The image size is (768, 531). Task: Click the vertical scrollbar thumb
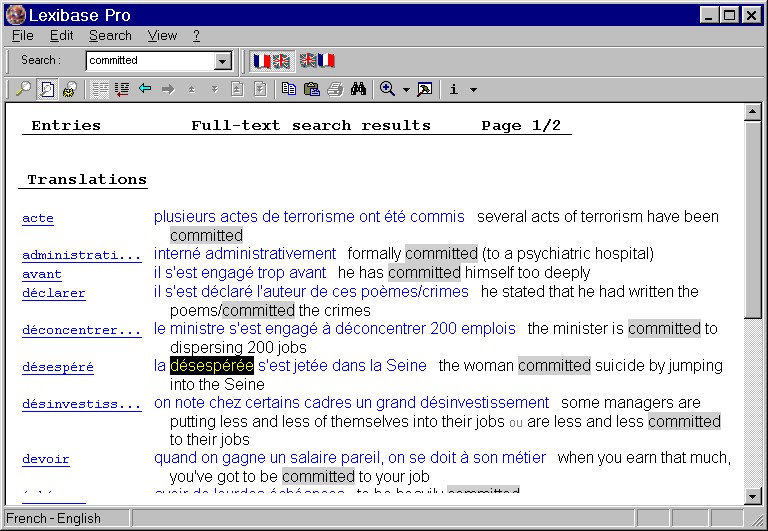(752, 219)
